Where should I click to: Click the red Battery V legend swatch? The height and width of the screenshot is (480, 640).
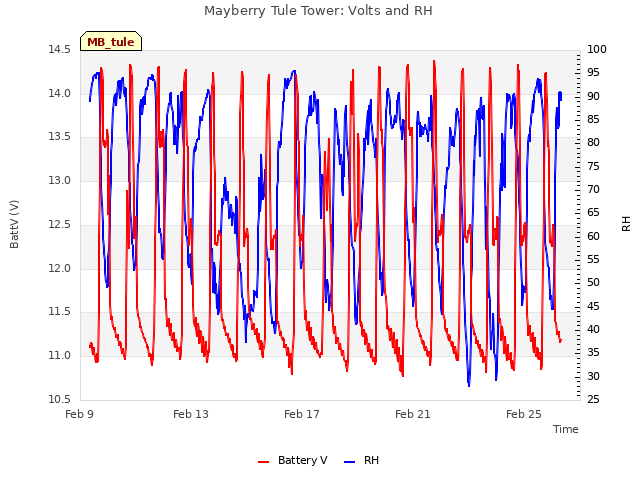pos(264,462)
